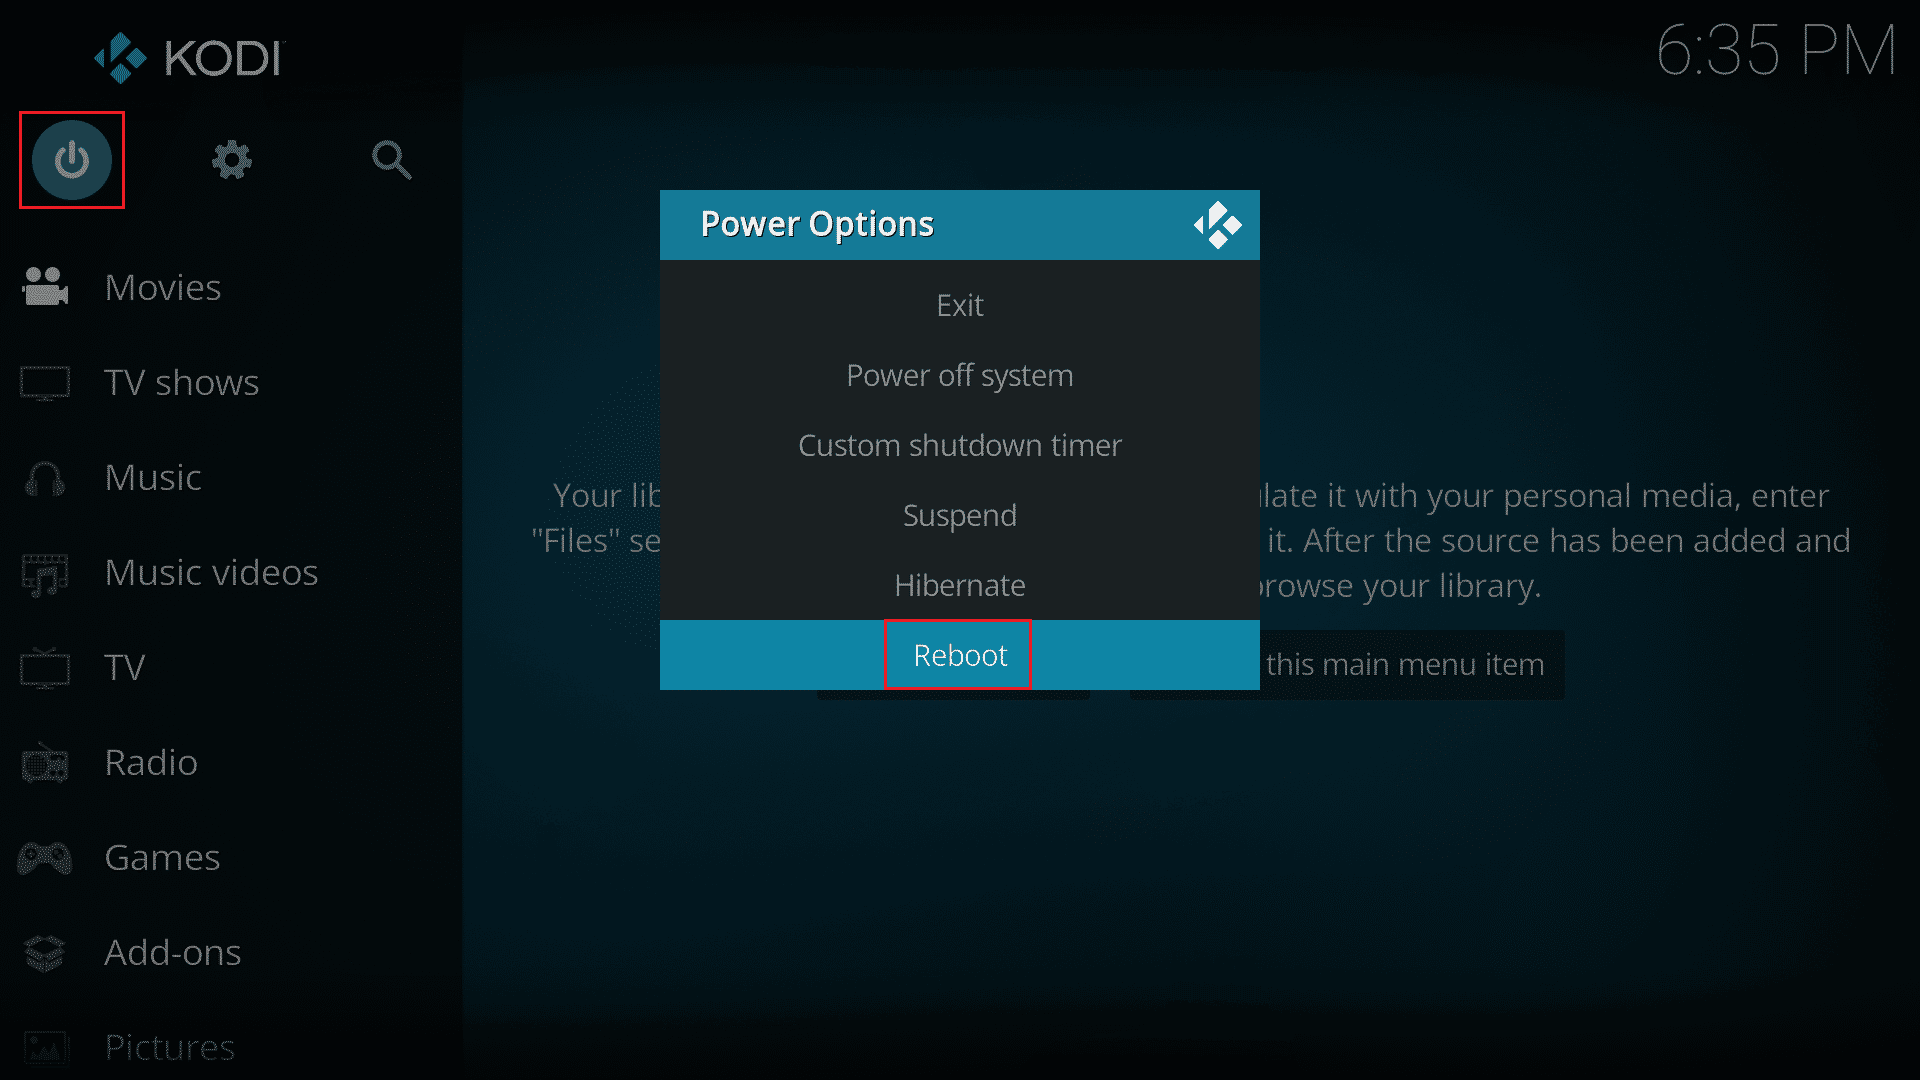Select the Games menu item
1920x1080 pixels.
pyautogui.click(x=157, y=856)
